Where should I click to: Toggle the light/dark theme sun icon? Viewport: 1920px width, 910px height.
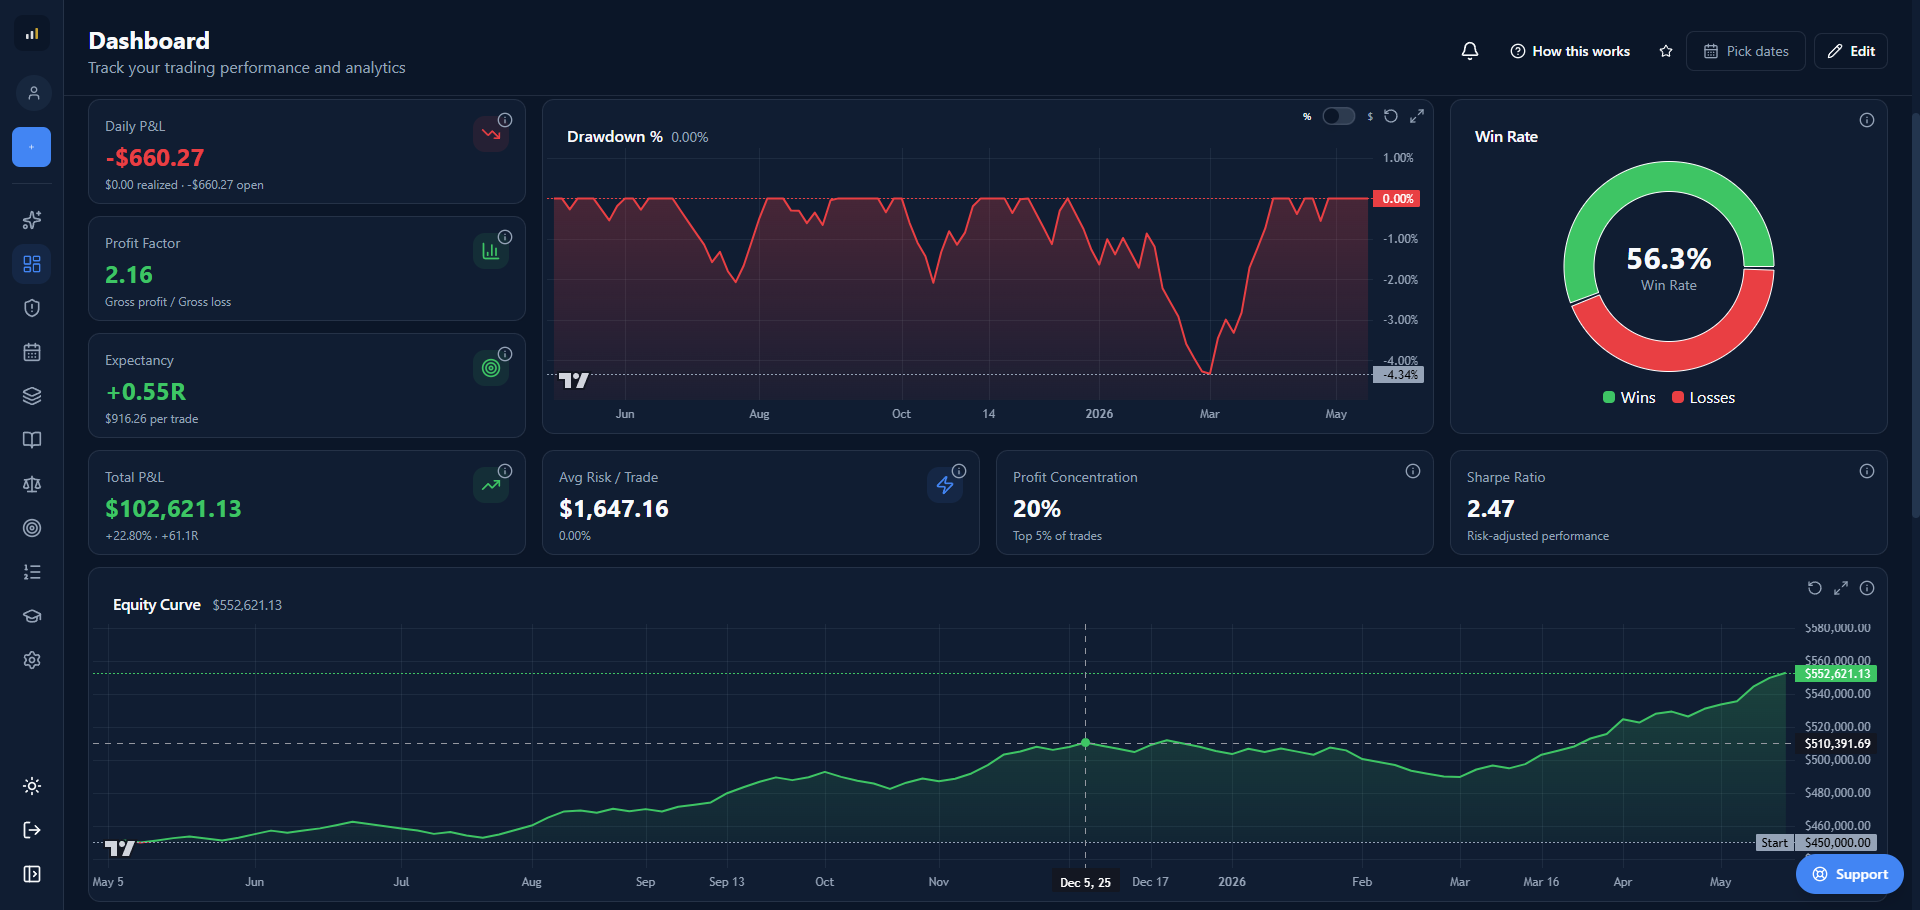coord(32,786)
